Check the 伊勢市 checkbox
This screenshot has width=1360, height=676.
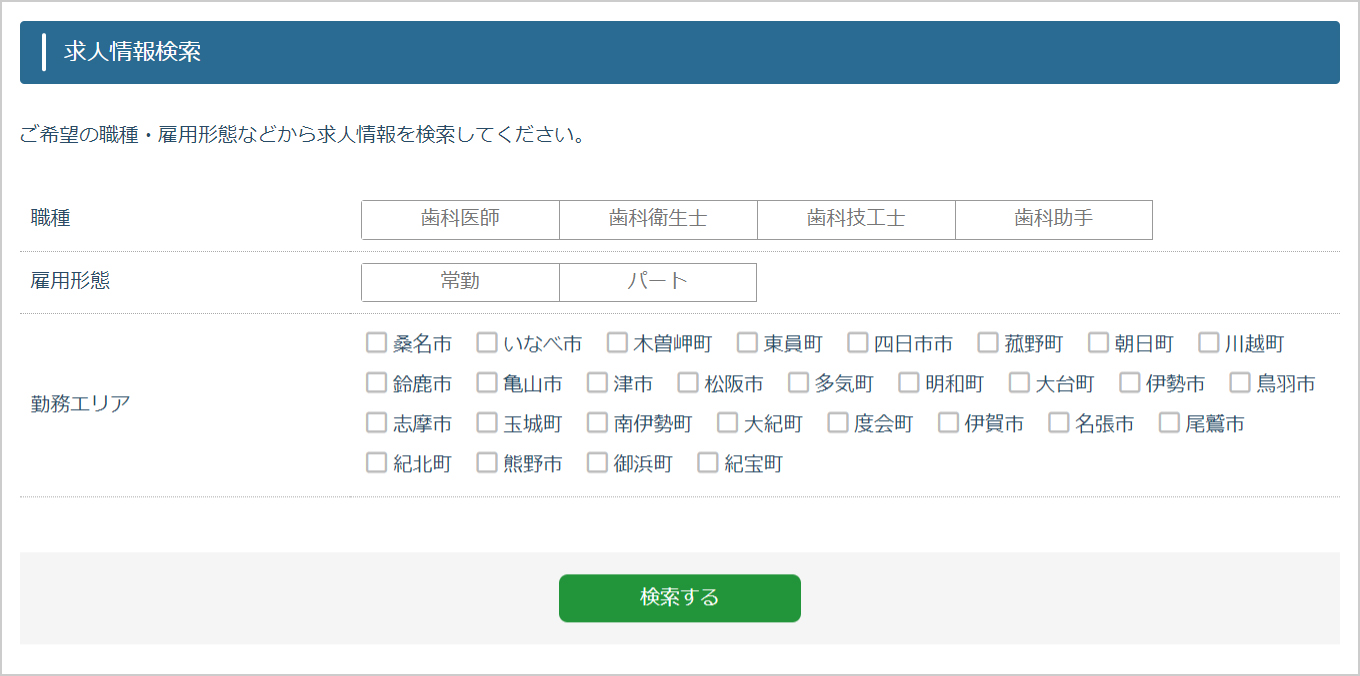(x=1130, y=383)
